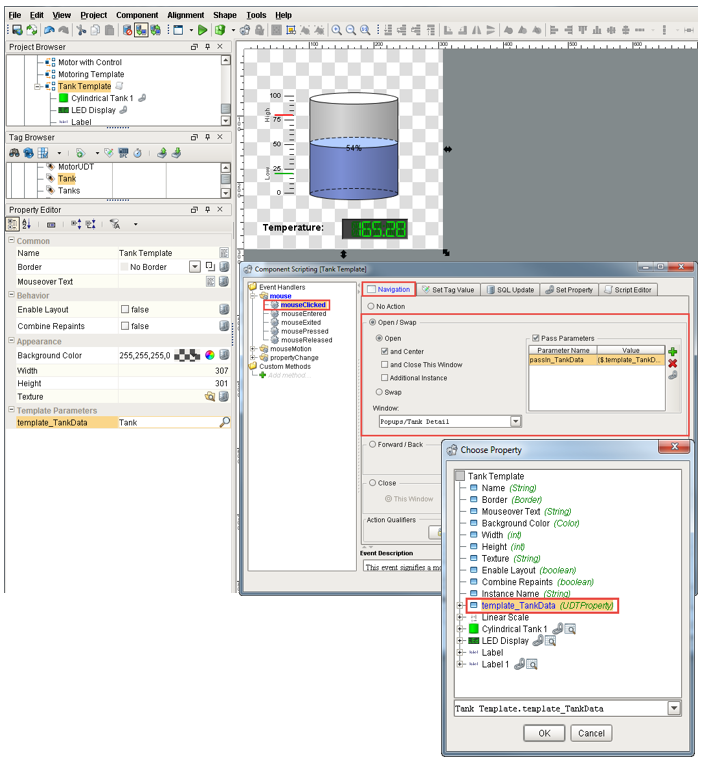Click the Cylindrical Tank green swatch in Project Browser
This screenshot has height=766, width=701.
[63, 98]
